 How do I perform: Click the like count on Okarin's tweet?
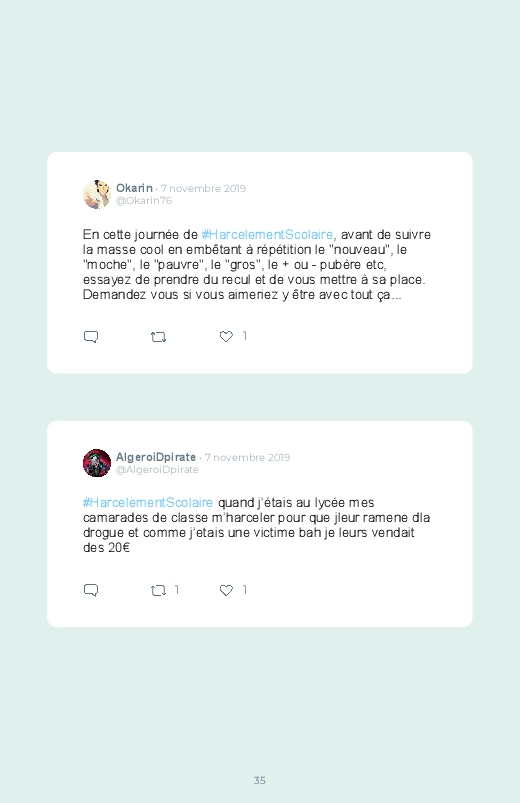[244, 336]
